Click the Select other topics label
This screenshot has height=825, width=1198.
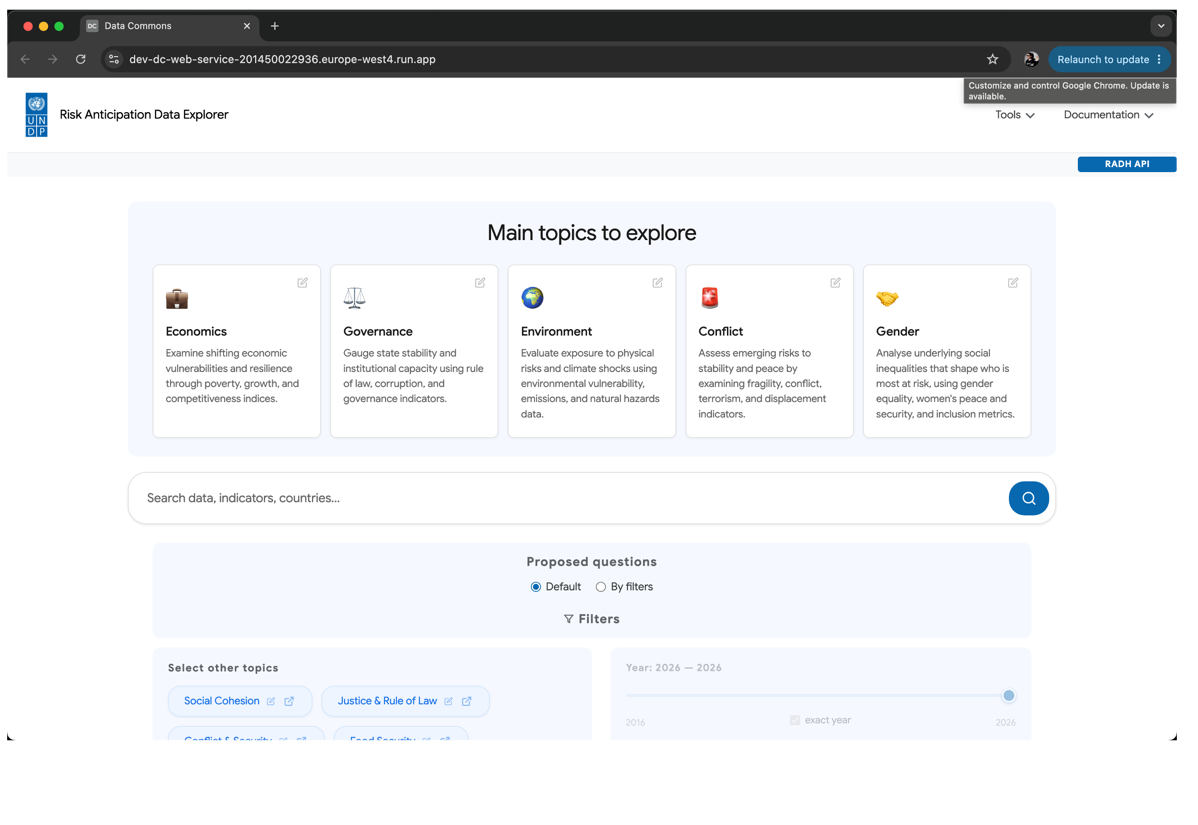(223, 668)
